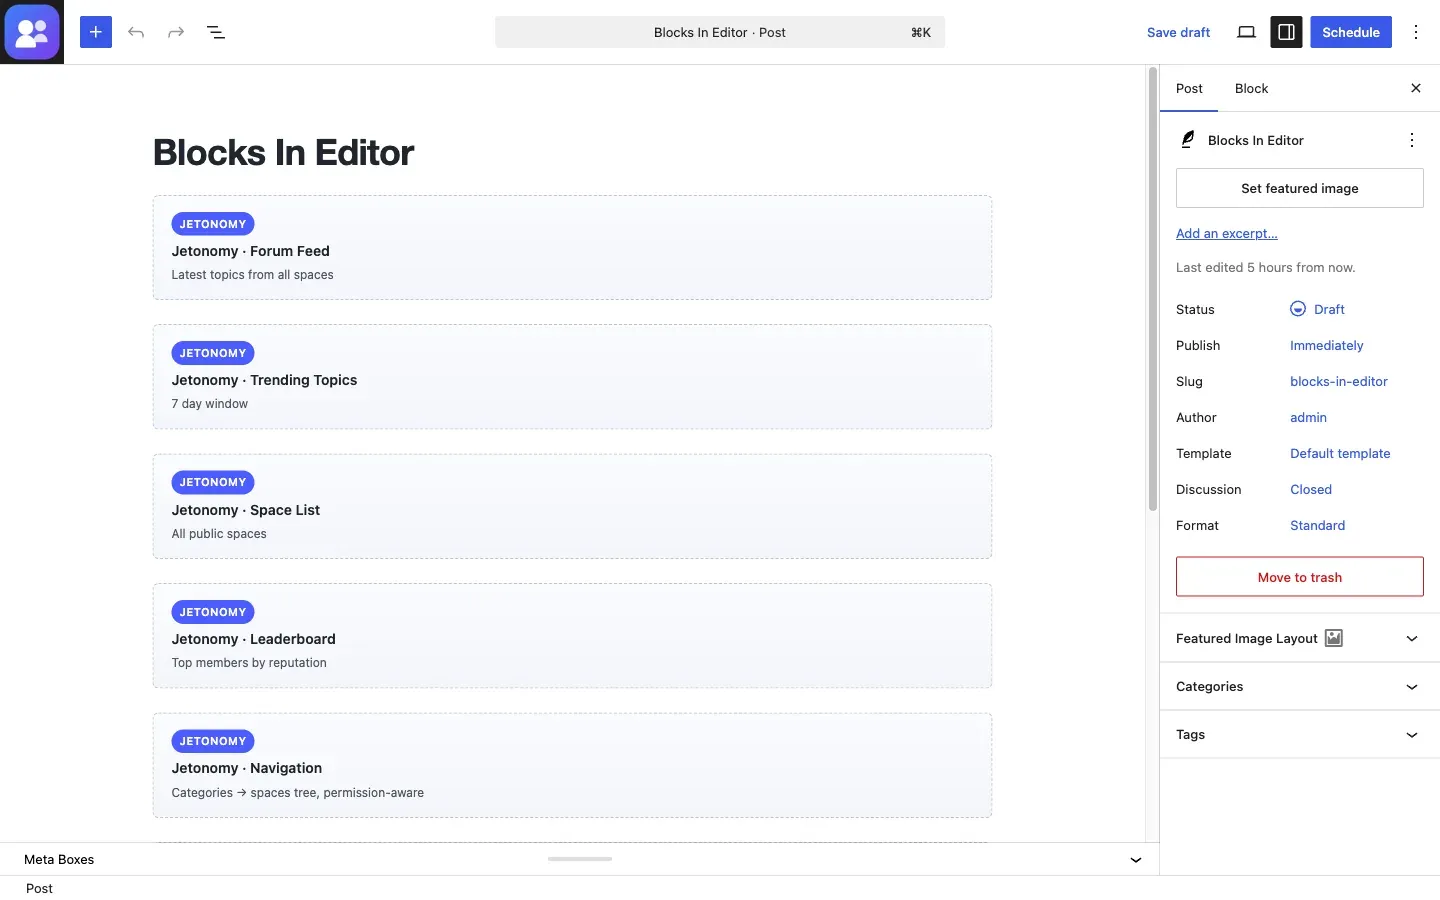Select the Jetonomy Space List block
1440x900 pixels.
pyautogui.click(x=572, y=506)
